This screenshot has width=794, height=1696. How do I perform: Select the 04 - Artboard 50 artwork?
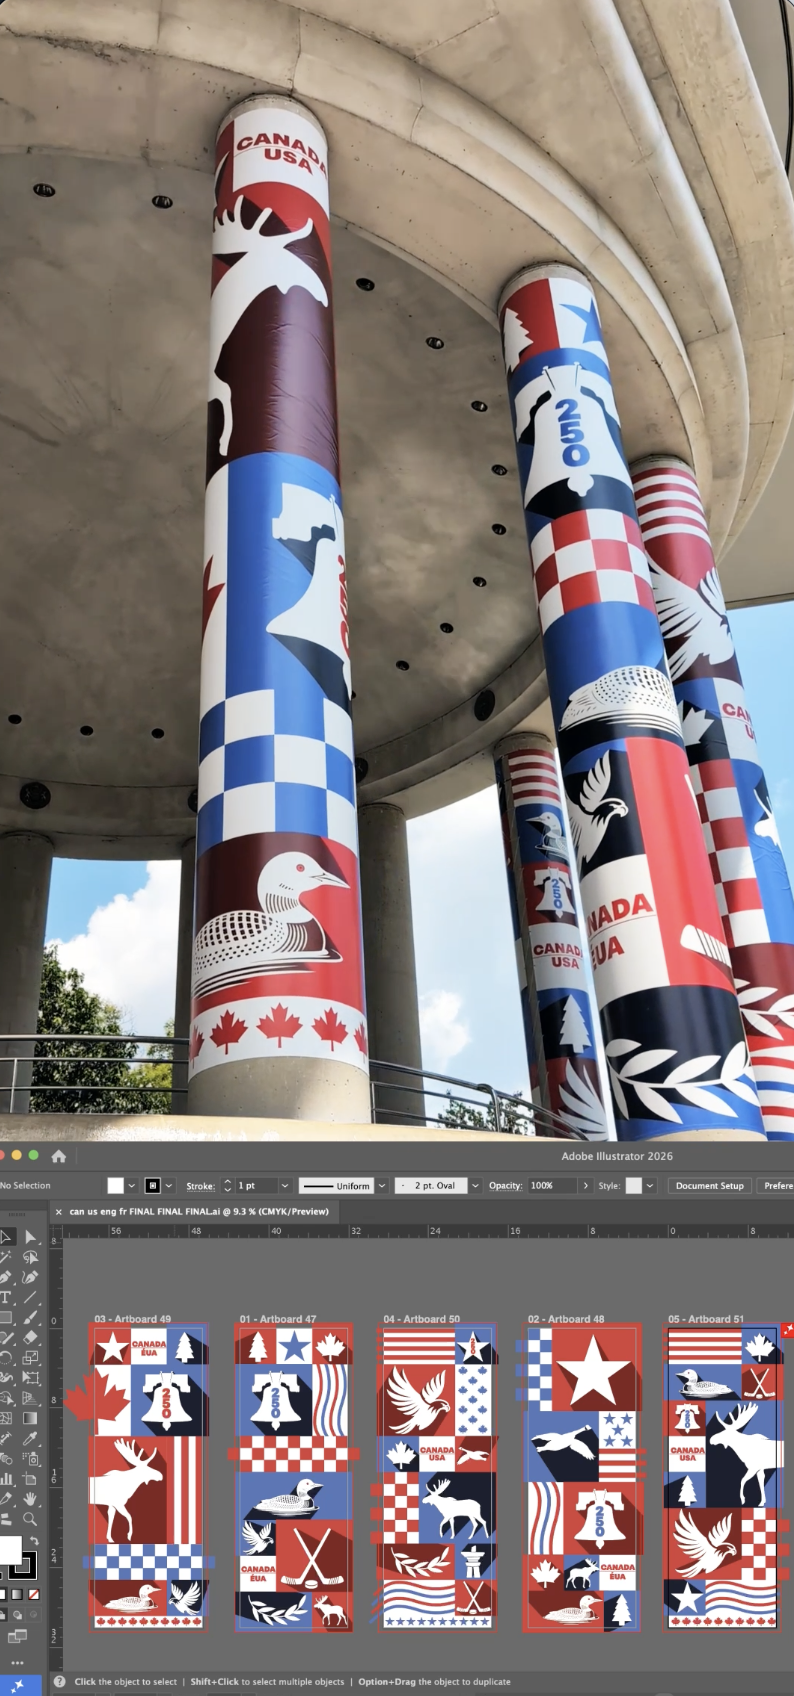coord(437,1478)
